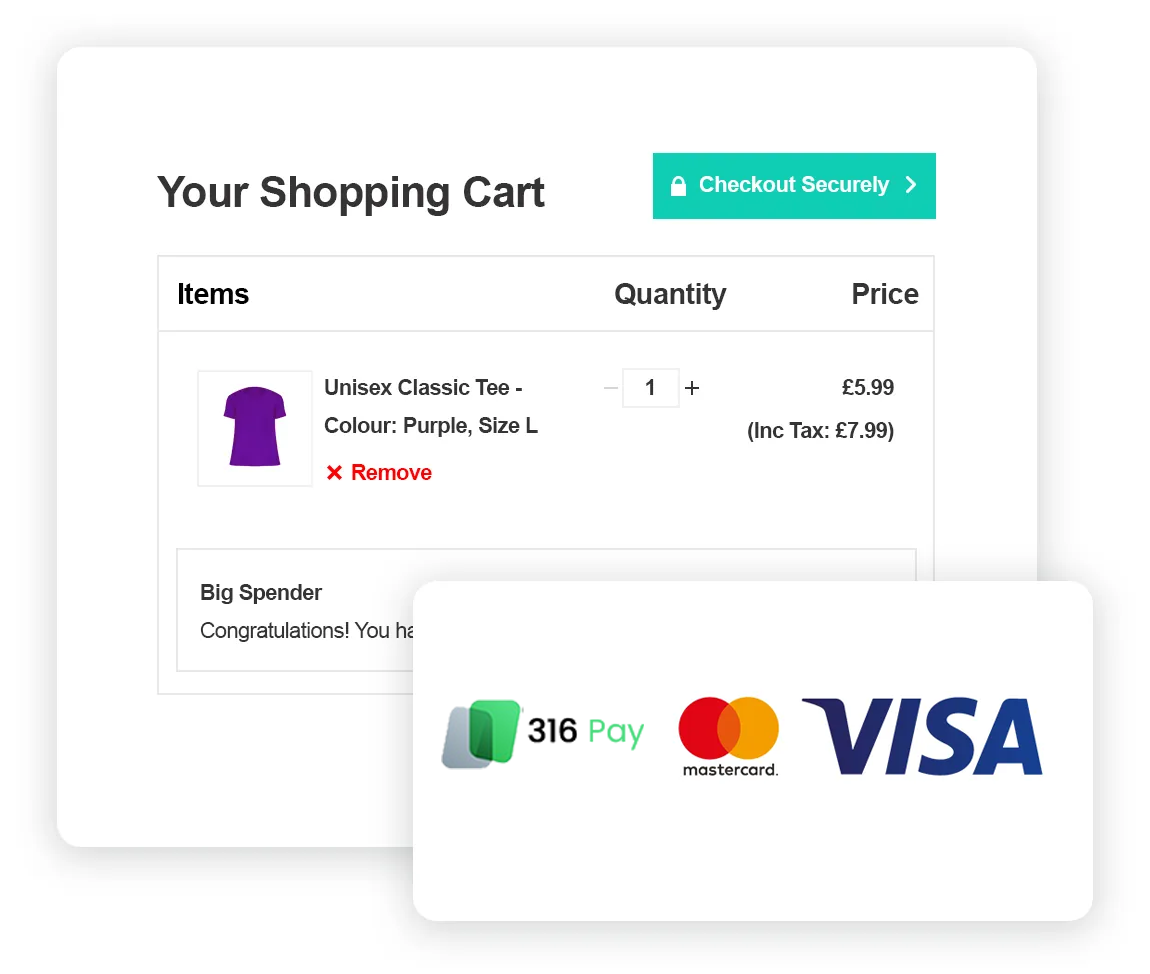Select the 316 Pay logo icon
Image resolution: width=1150 pixels, height=974 pixels.
481,733
